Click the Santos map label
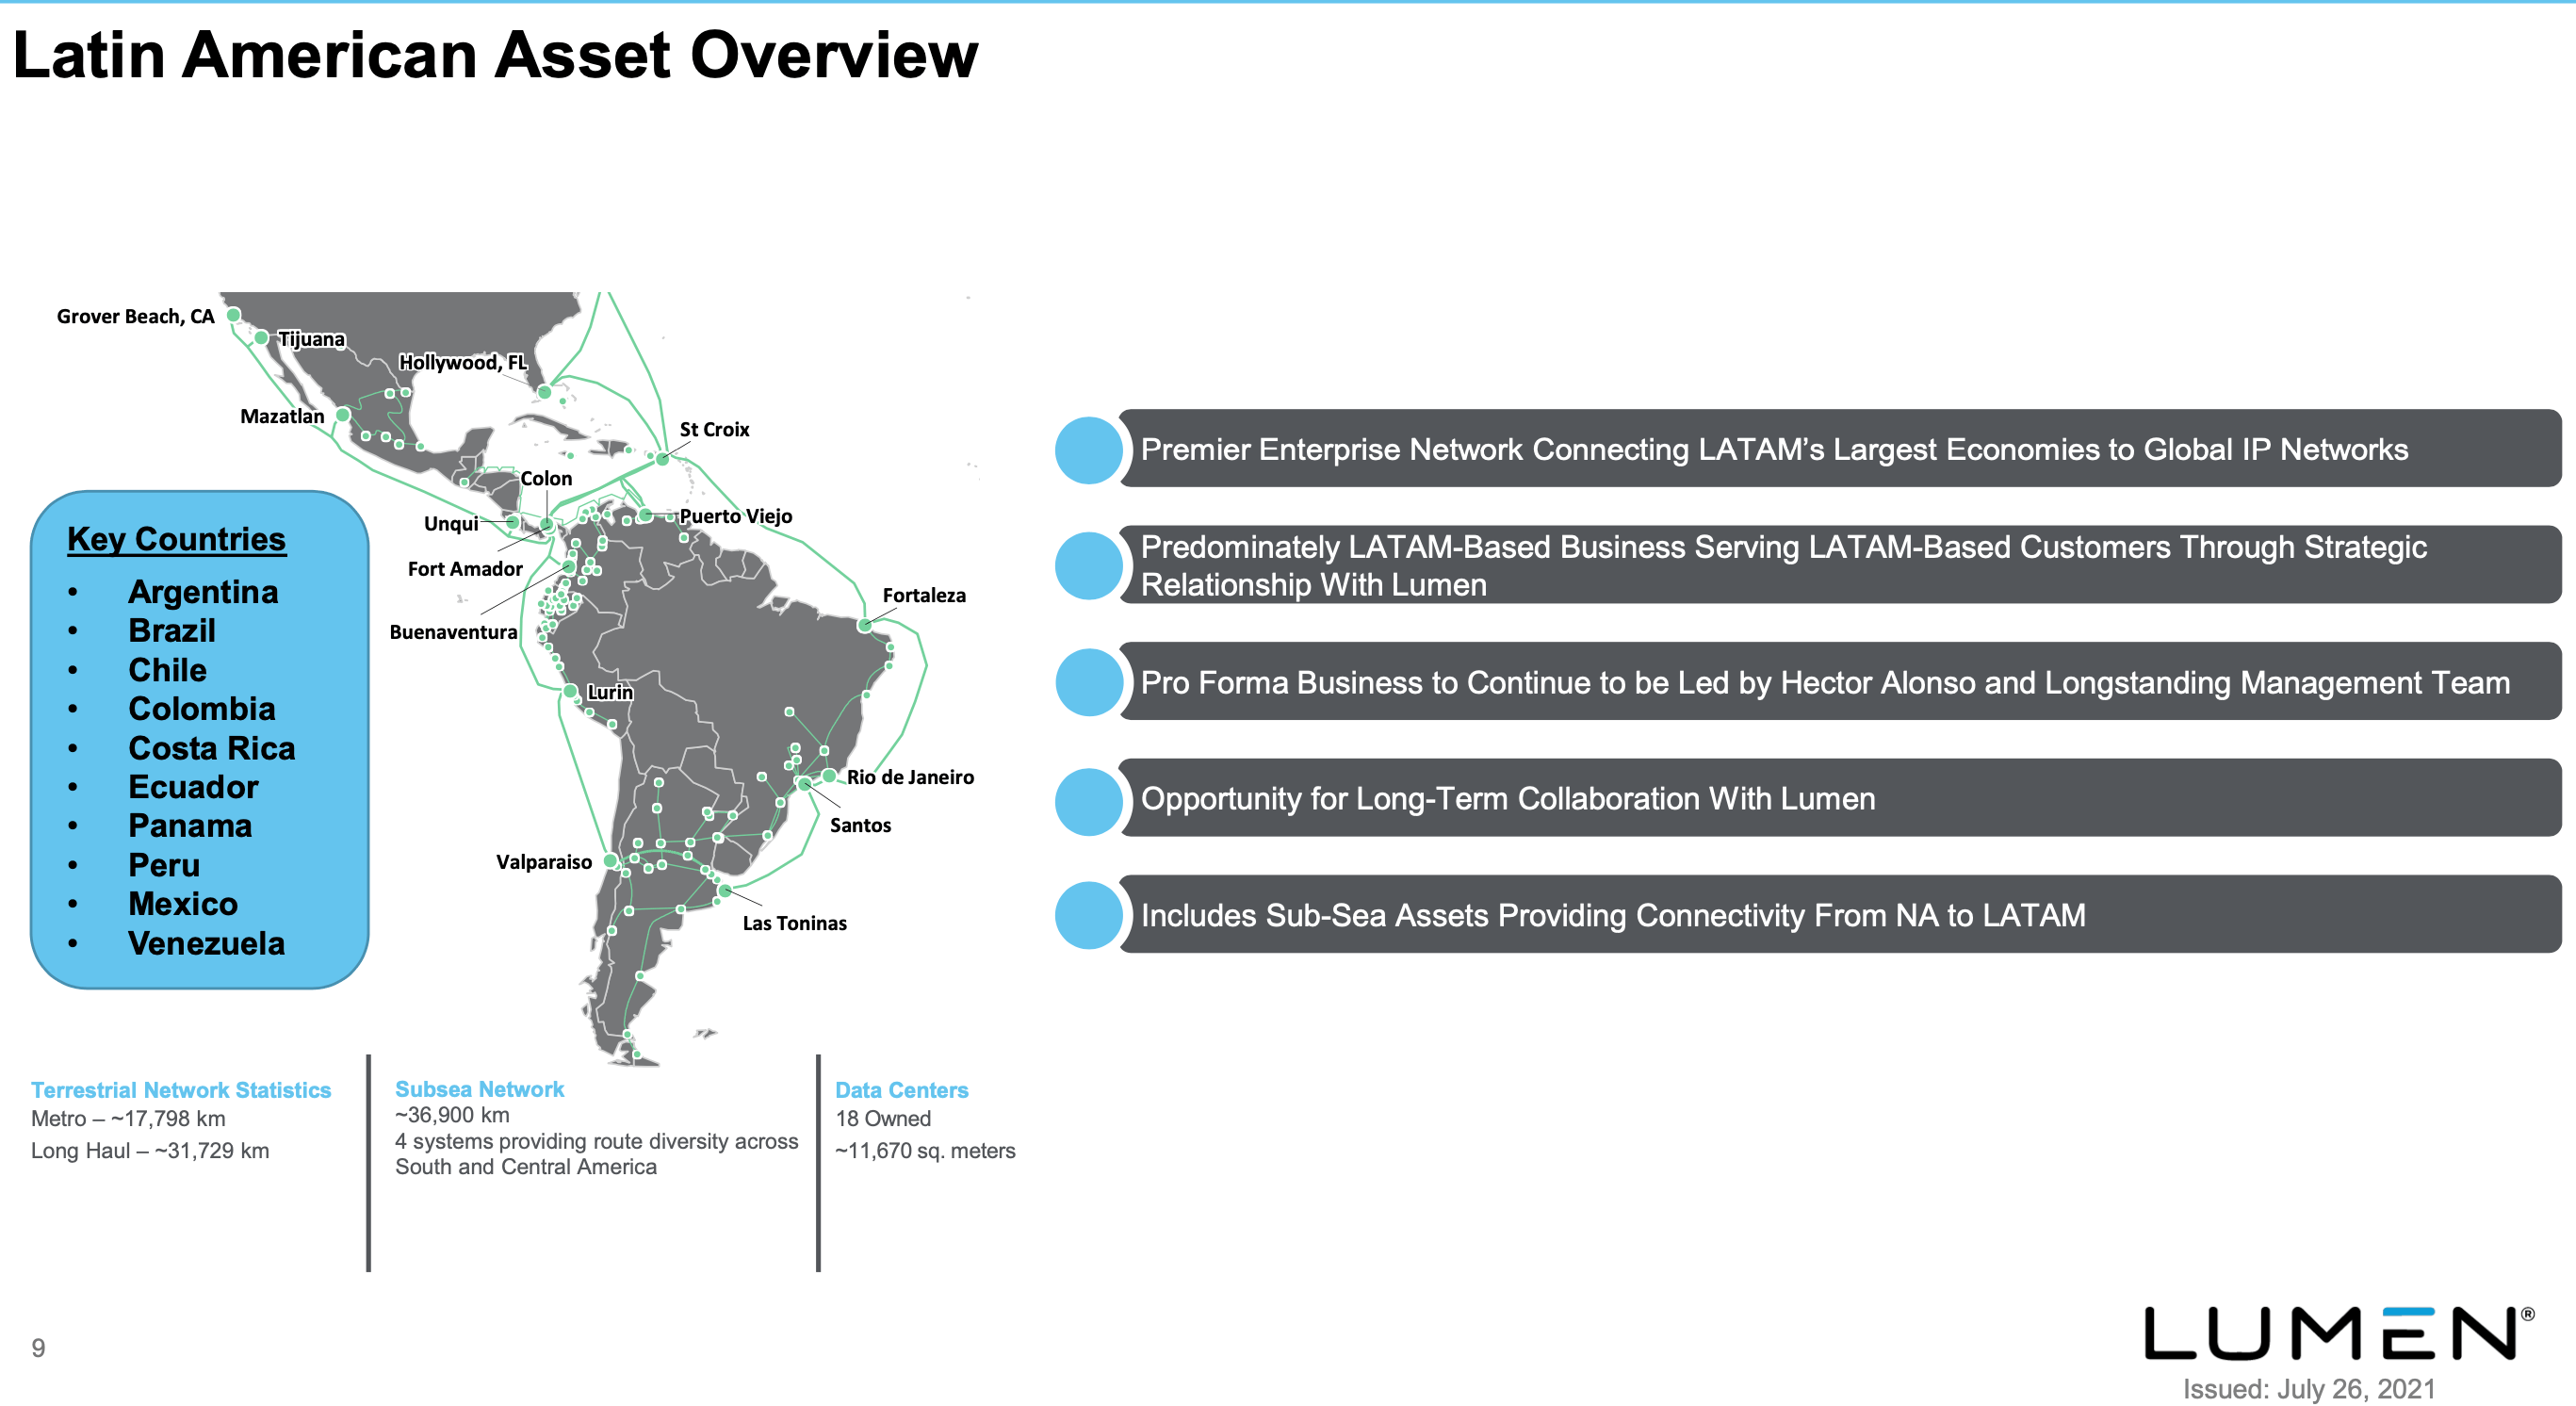This screenshot has width=2576, height=1406. pos(860,825)
